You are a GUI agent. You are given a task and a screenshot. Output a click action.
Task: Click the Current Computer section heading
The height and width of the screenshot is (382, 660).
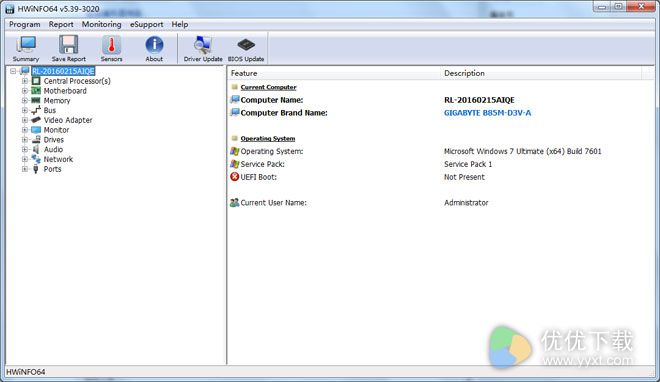click(x=269, y=87)
